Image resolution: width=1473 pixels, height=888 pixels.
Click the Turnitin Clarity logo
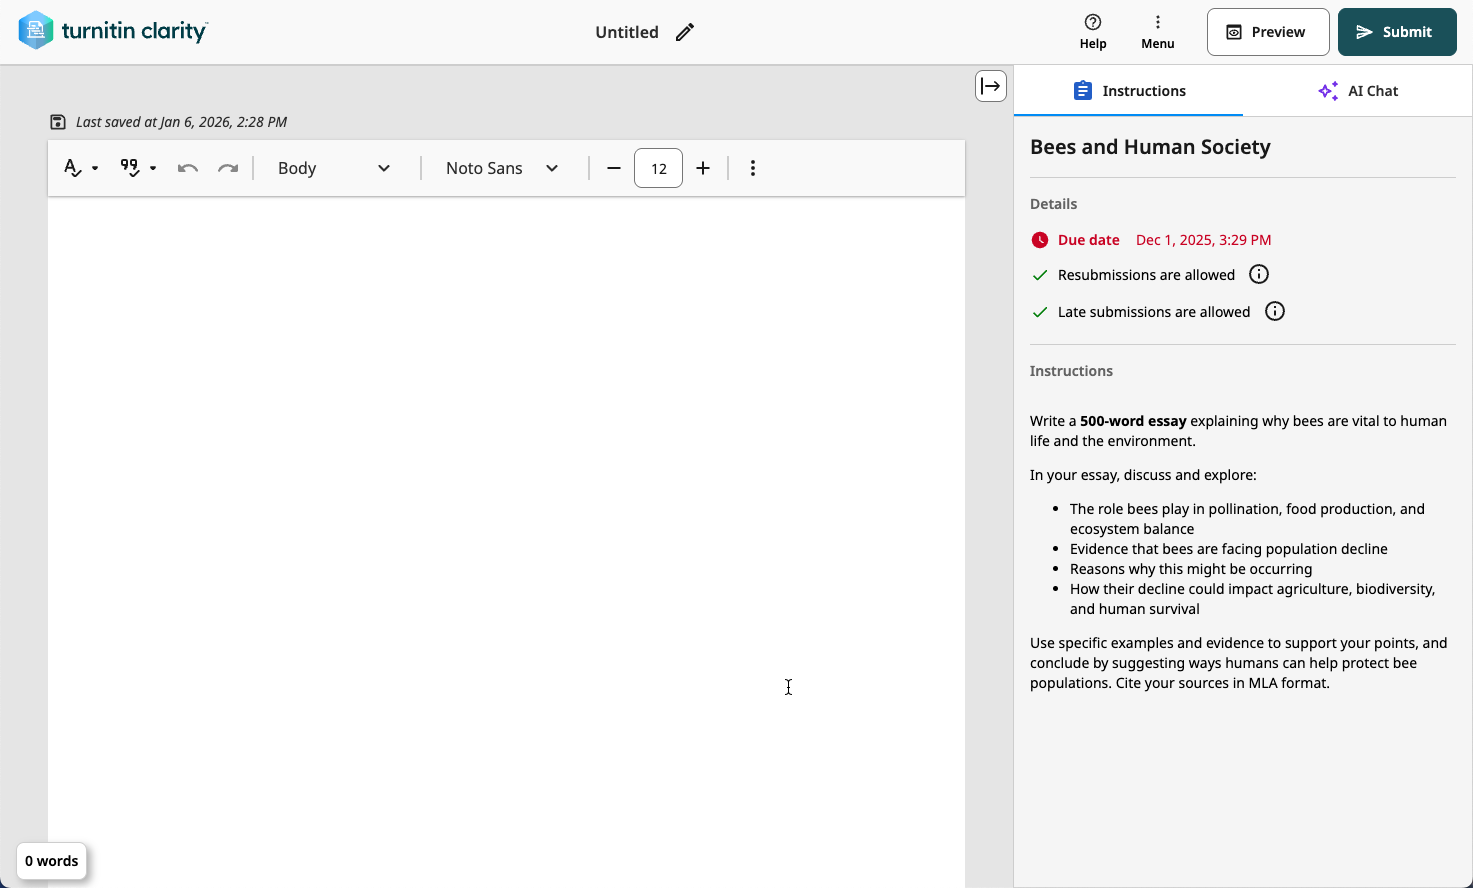tap(113, 31)
